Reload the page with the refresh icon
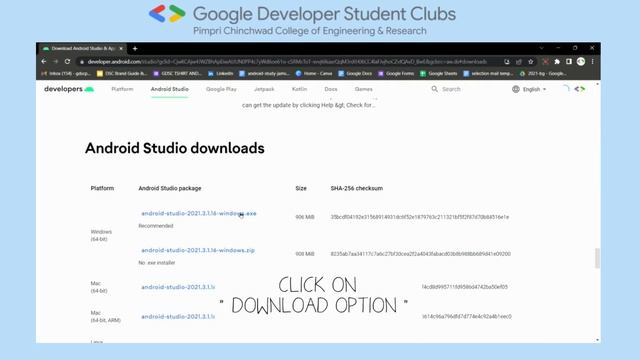 pos(67,62)
